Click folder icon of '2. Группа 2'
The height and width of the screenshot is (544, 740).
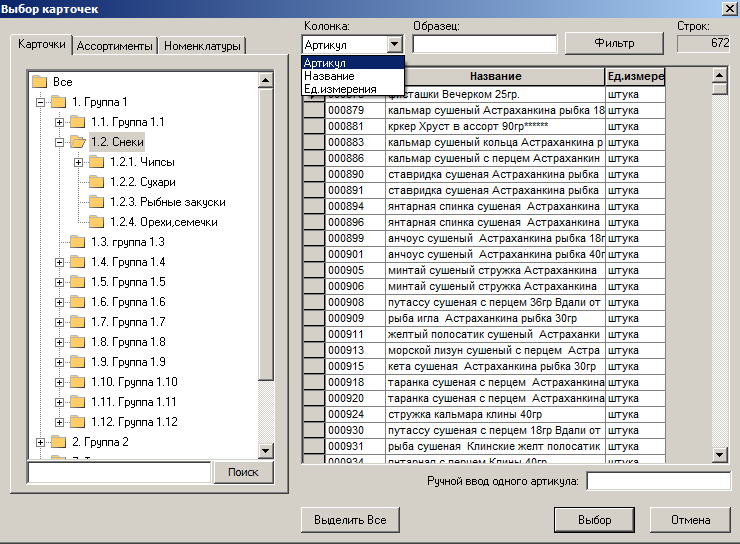(x=59, y=442)
